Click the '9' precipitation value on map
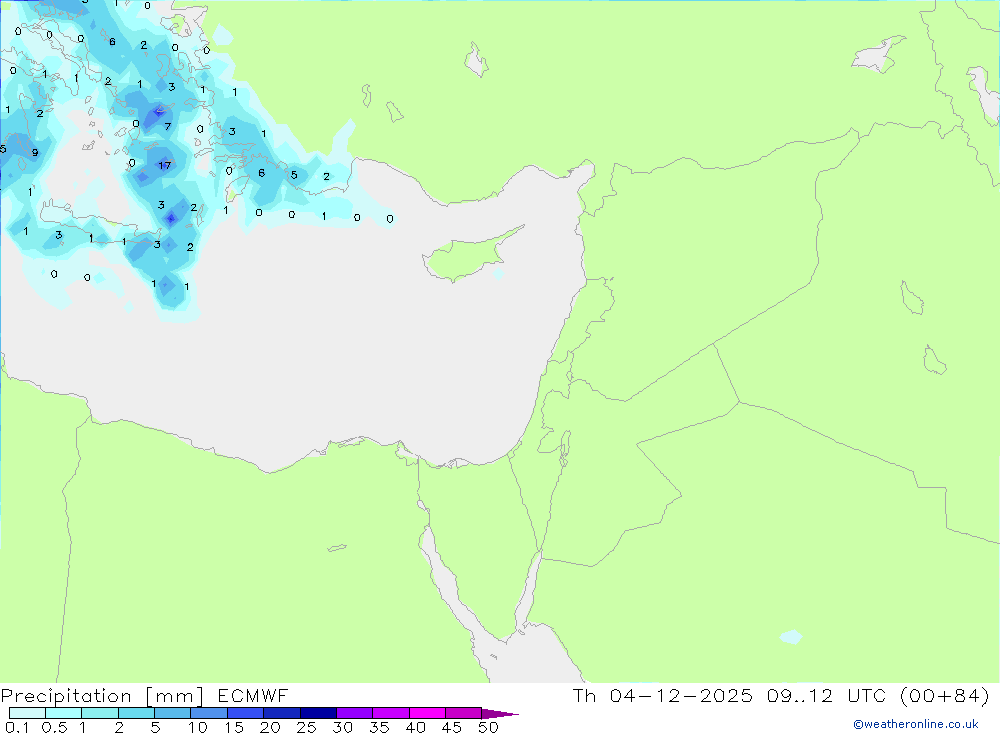Screen dimensions: 1000x733 [35, 152]
